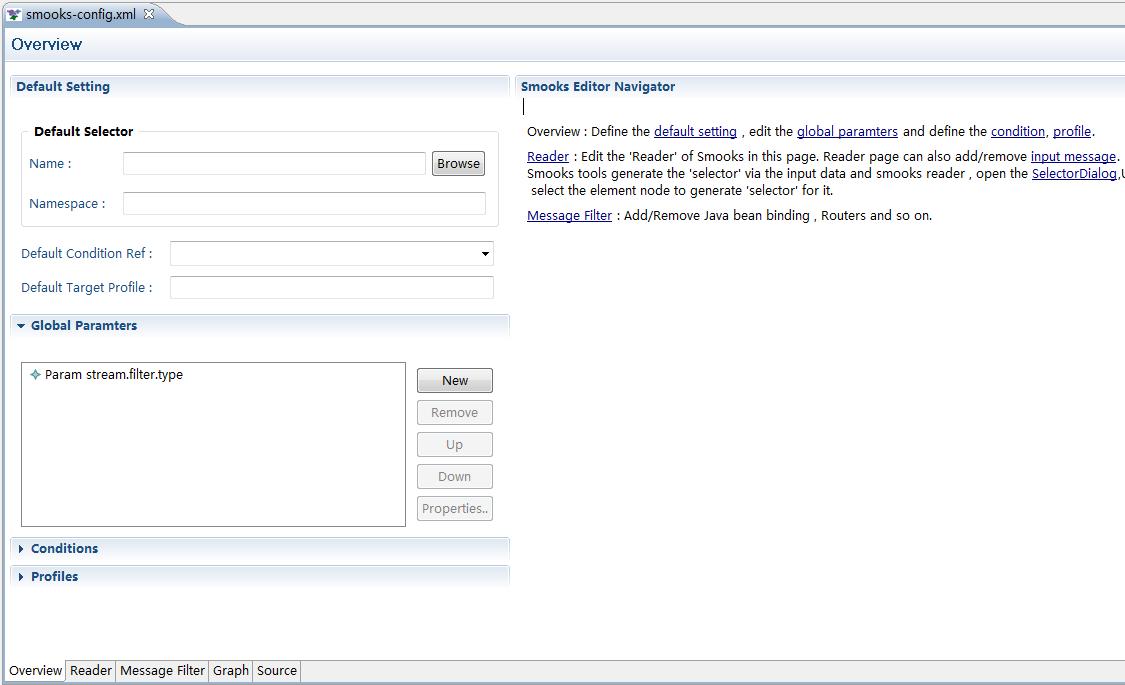
Task: Expand the Conditions section
Action: (21, 549)
